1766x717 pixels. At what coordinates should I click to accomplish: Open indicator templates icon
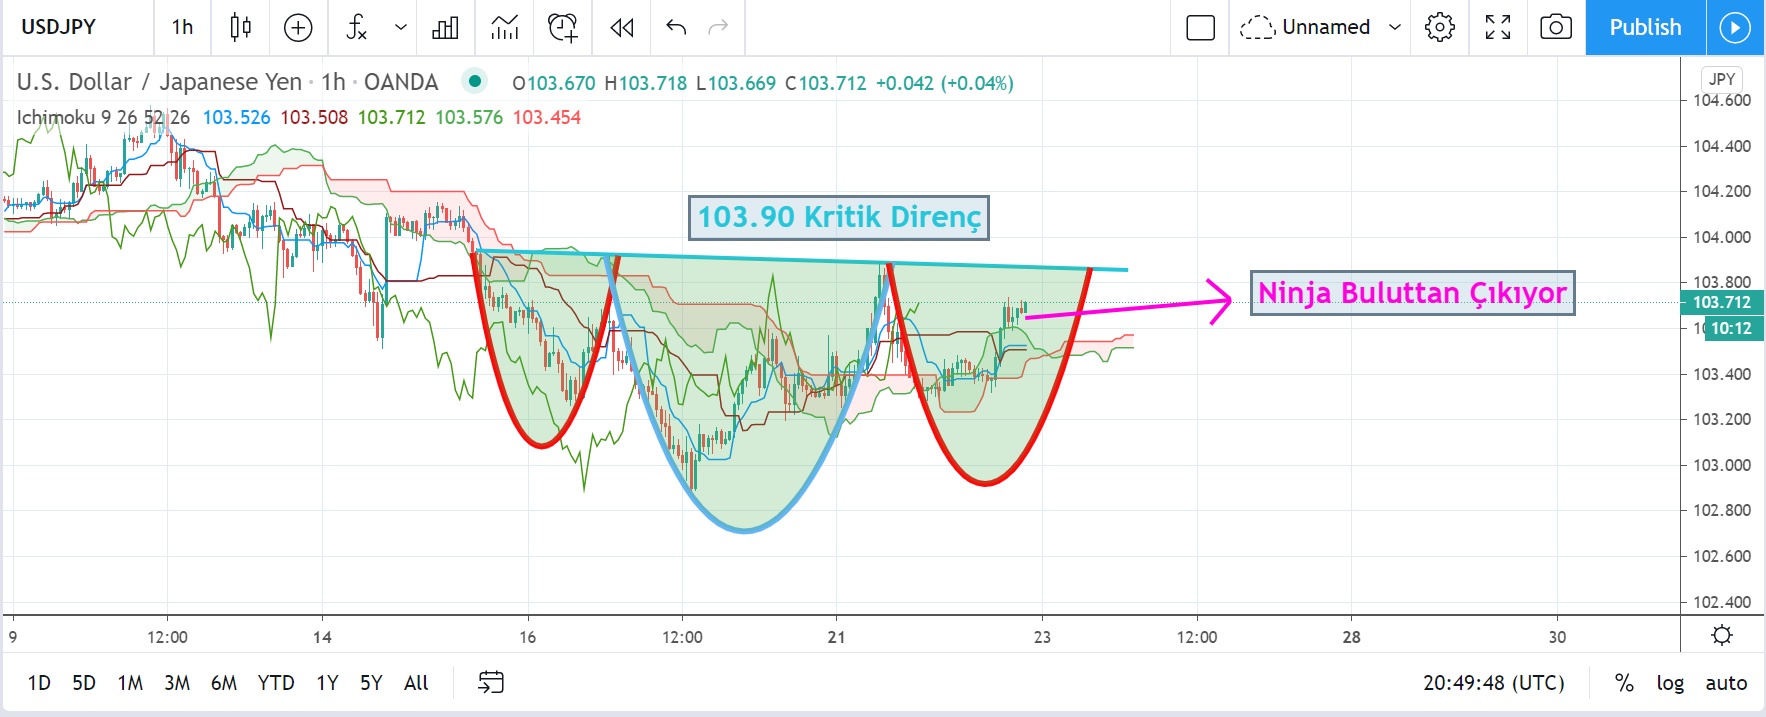click(x=504, y=27)
